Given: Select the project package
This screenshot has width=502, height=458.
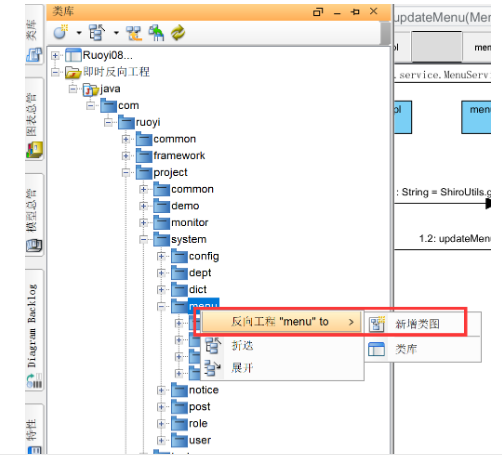Looking at the screenshot, I should (x=162, y=173).
